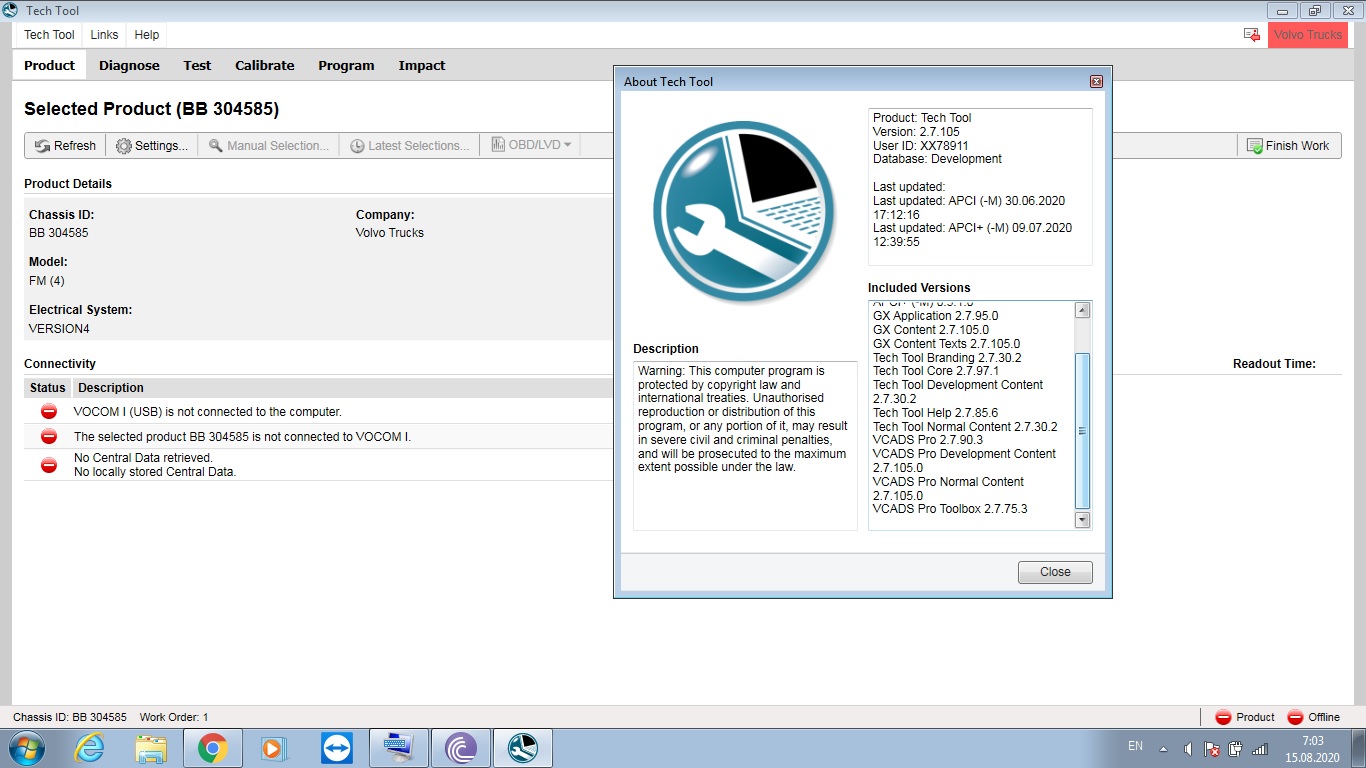Click the Electrical System value 'VERSION4'
The height and width of the screenshot is (768, 1366).
(x=59, y=329)
